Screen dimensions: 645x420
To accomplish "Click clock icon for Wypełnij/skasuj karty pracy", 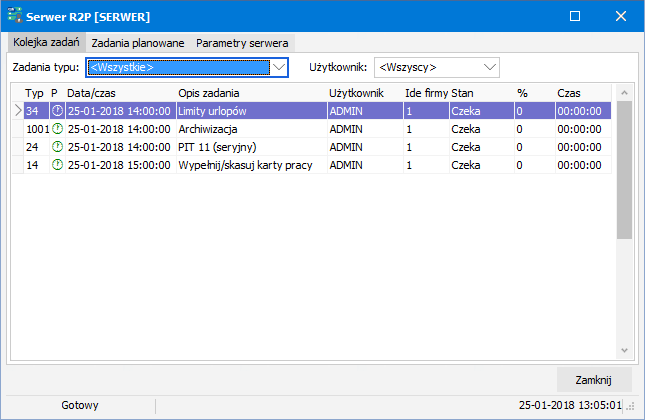I will tap(57, 165).
